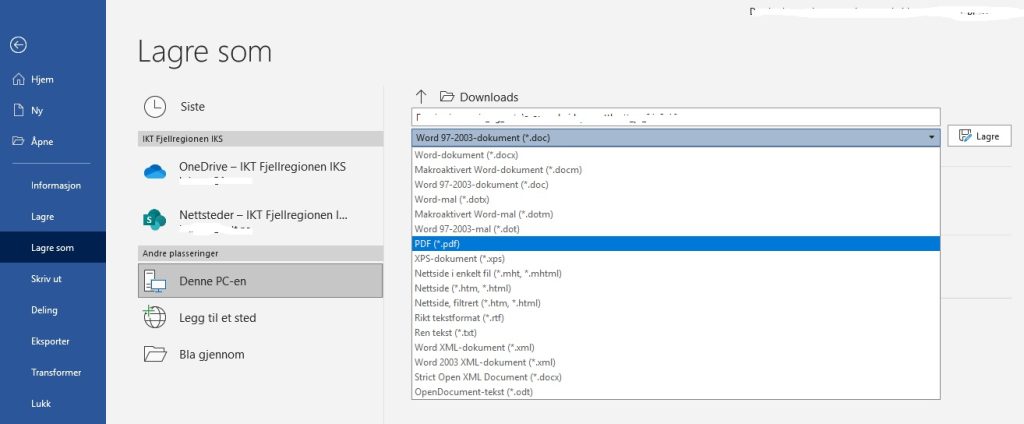Open the file type dropdown
Viewport: 1024px width, 424px height.
click(676, 137)
